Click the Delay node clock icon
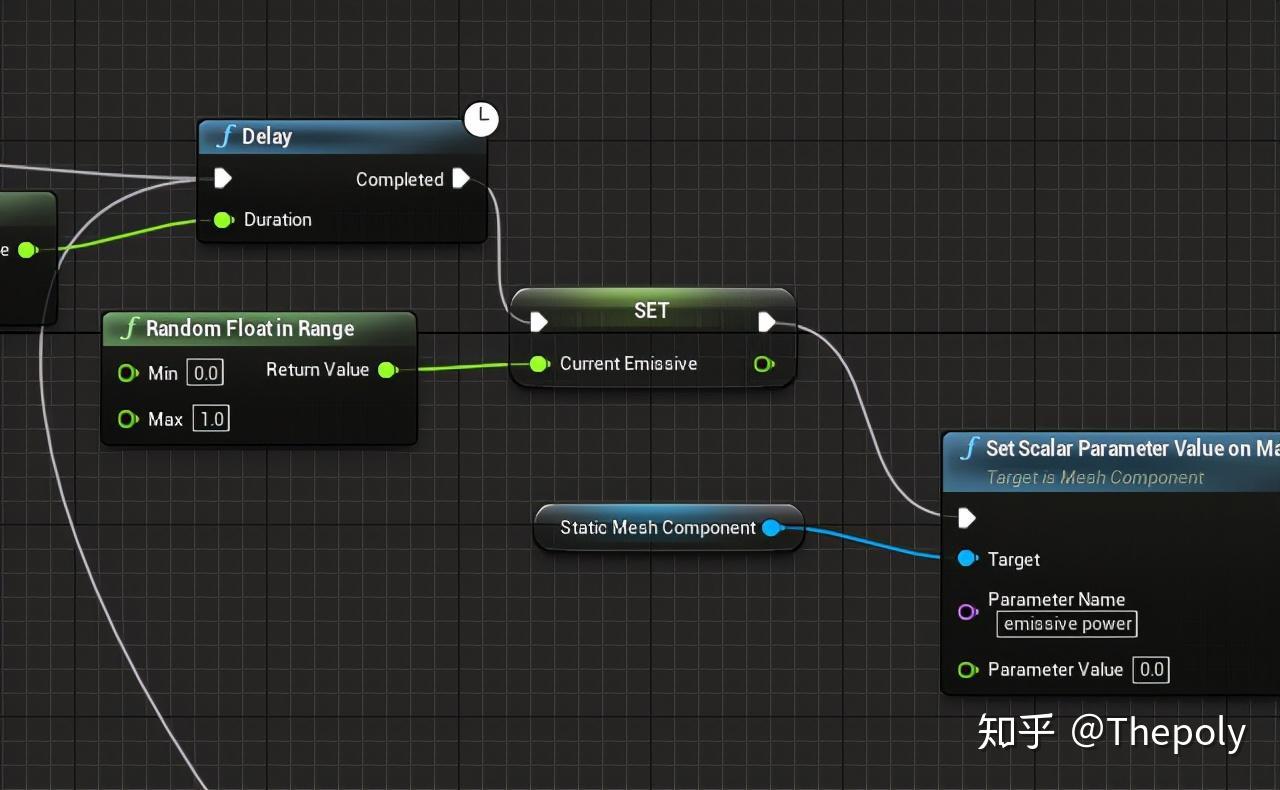 click(481, 120)
